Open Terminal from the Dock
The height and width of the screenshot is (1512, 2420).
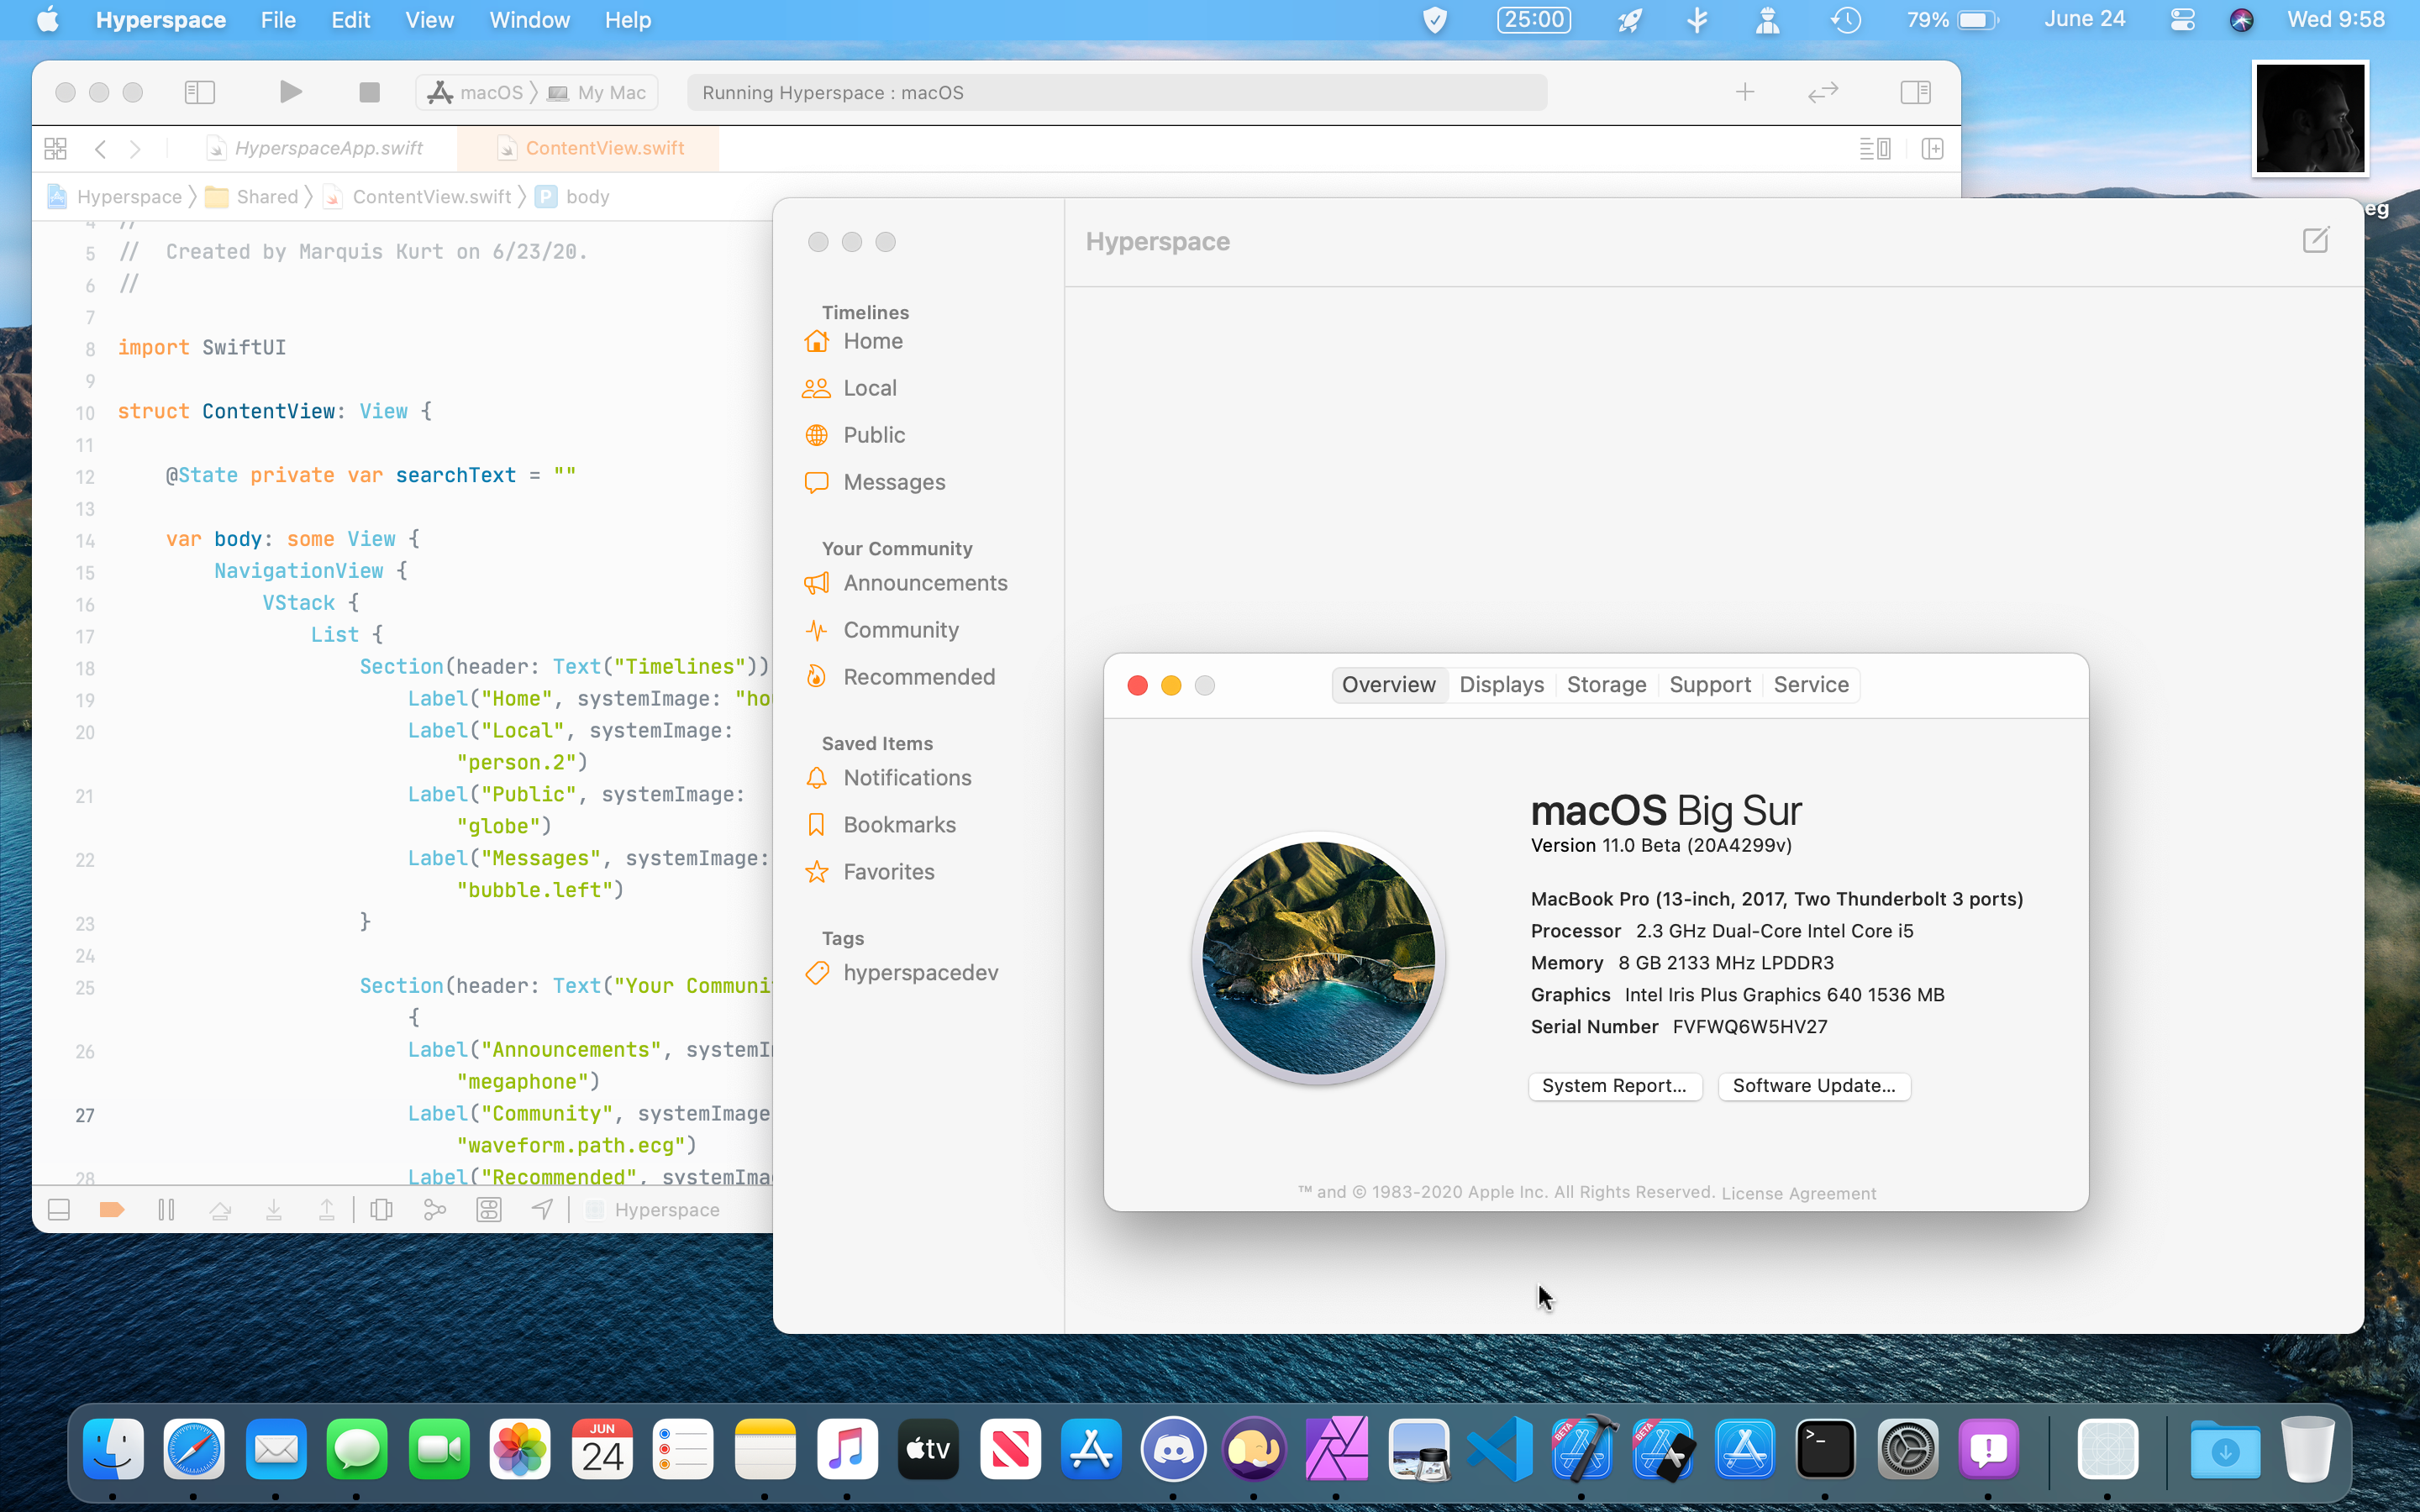point(1826,1448)
